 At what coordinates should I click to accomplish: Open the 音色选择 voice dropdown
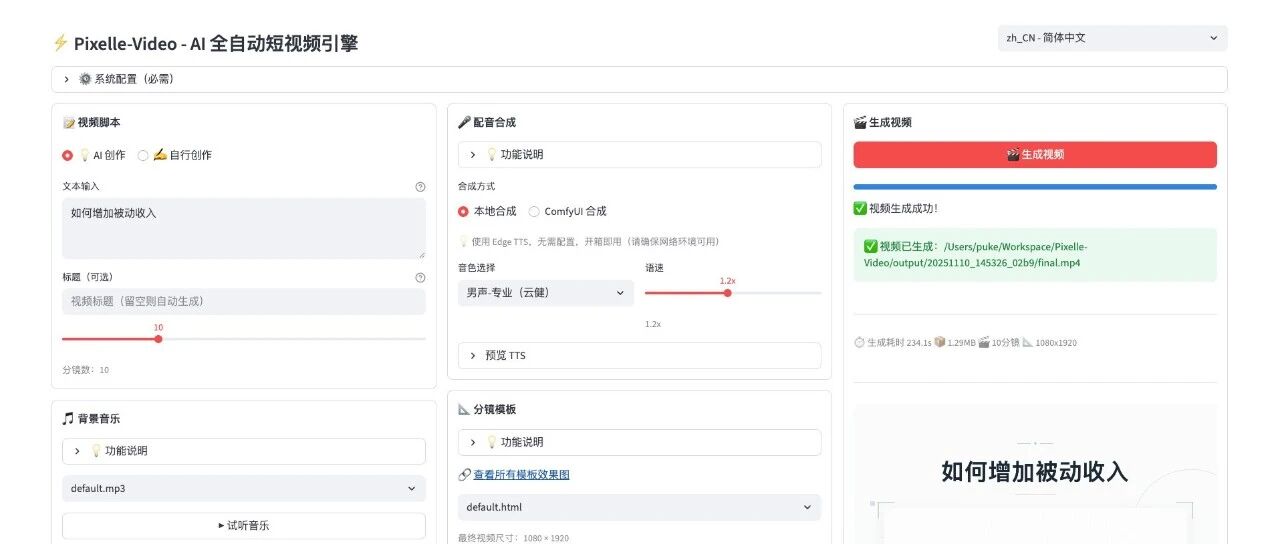(546, 293)
